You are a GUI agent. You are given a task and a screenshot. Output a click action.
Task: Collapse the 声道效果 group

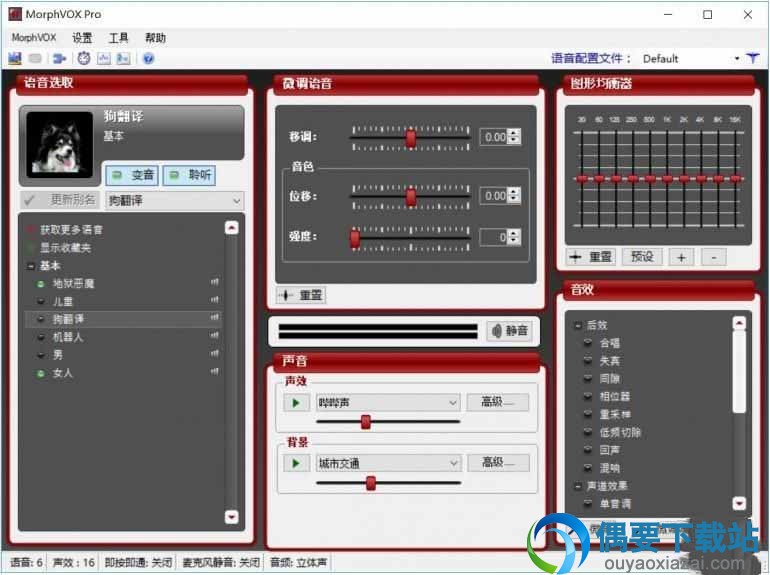pyautogui.click(x=578, y=486)
